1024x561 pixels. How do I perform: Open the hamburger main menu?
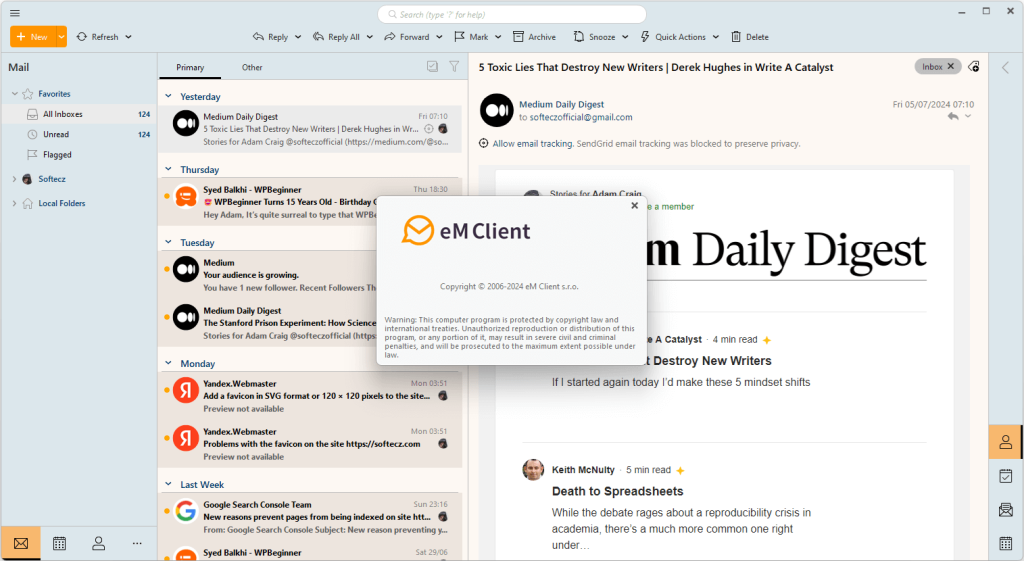[14, 13]
